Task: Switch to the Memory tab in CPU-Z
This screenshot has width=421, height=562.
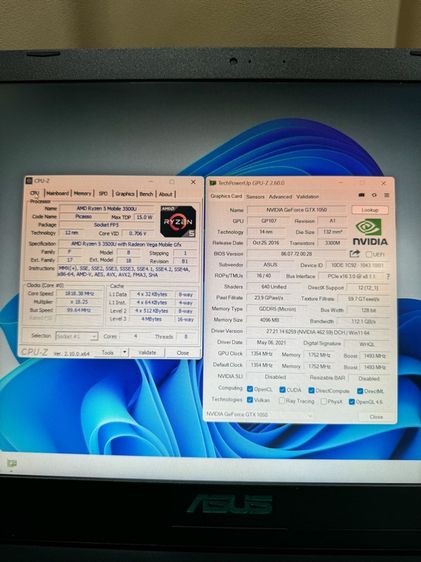Action: 82,193
